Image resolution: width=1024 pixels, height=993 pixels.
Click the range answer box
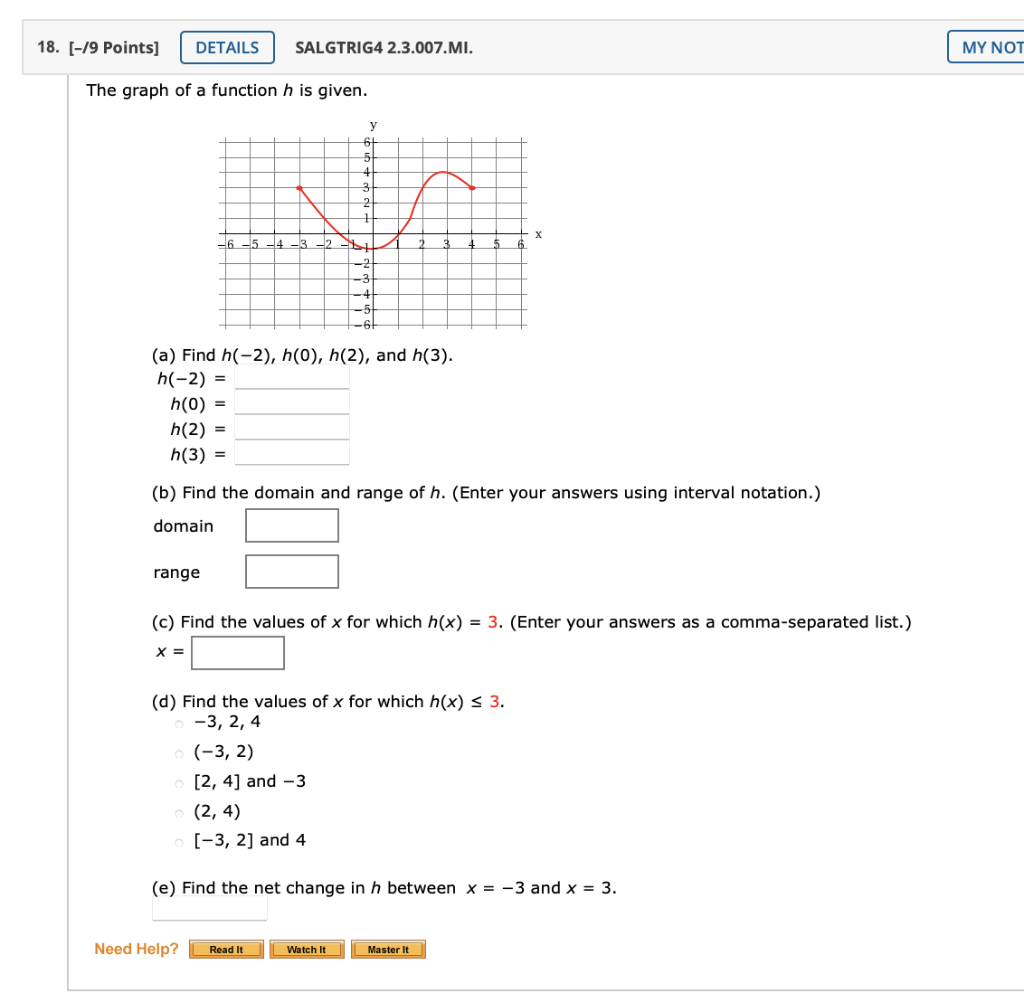291,571
